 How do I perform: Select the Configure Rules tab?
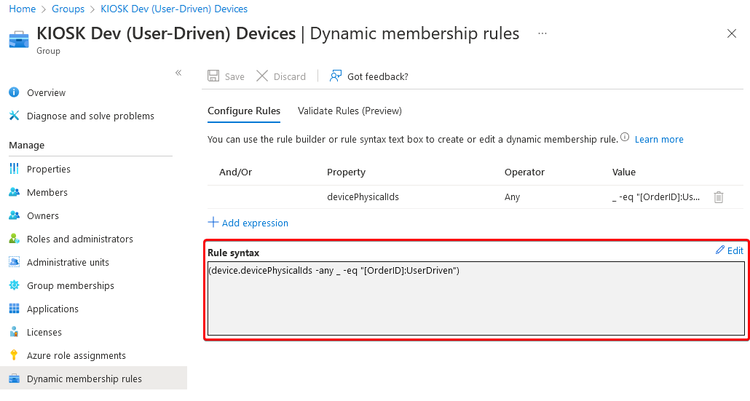(244, 111)
